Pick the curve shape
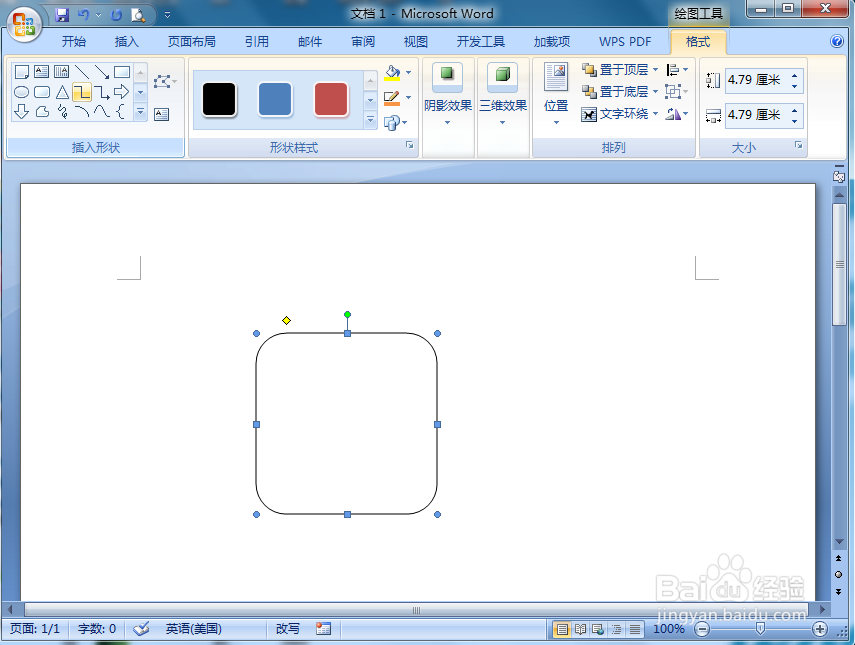This screenshot has width=855, height=645. click(102, 112)
